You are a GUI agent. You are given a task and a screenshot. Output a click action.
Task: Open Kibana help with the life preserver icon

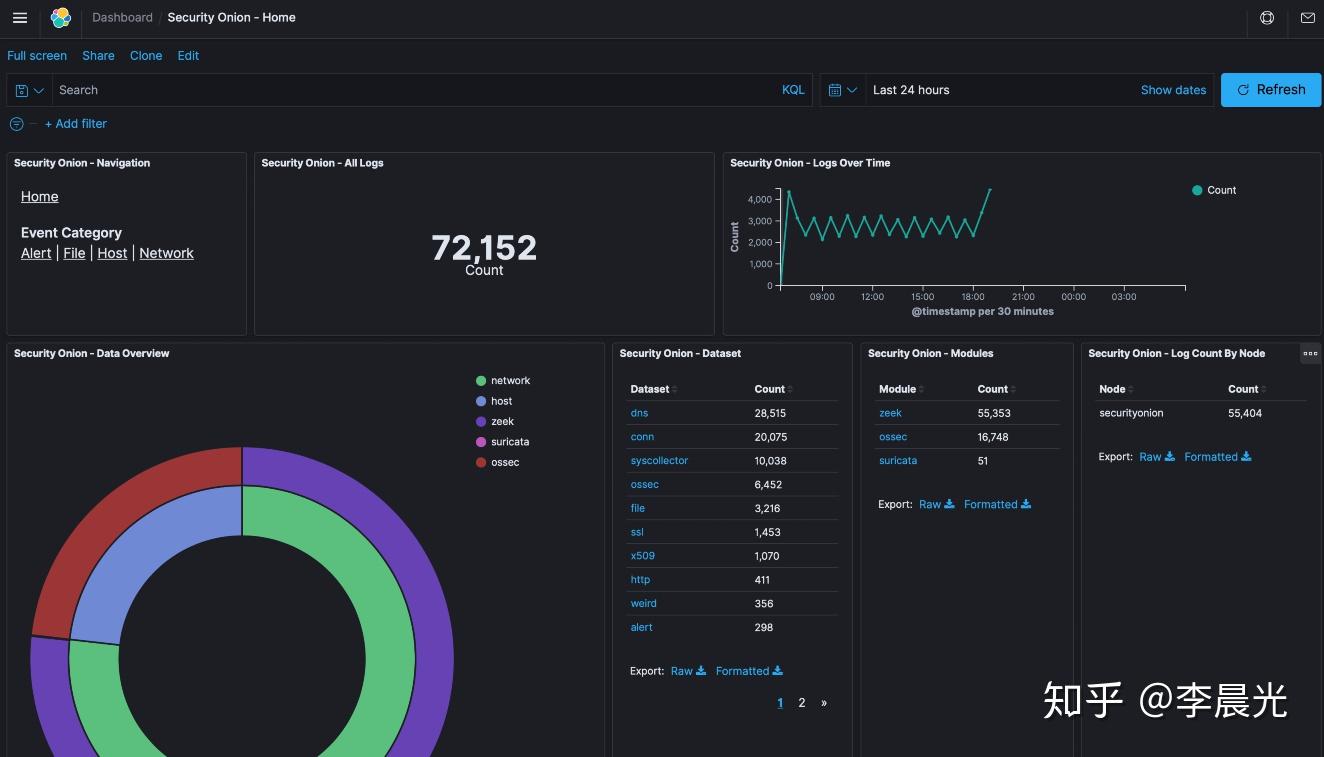(x=1266, y=18)
